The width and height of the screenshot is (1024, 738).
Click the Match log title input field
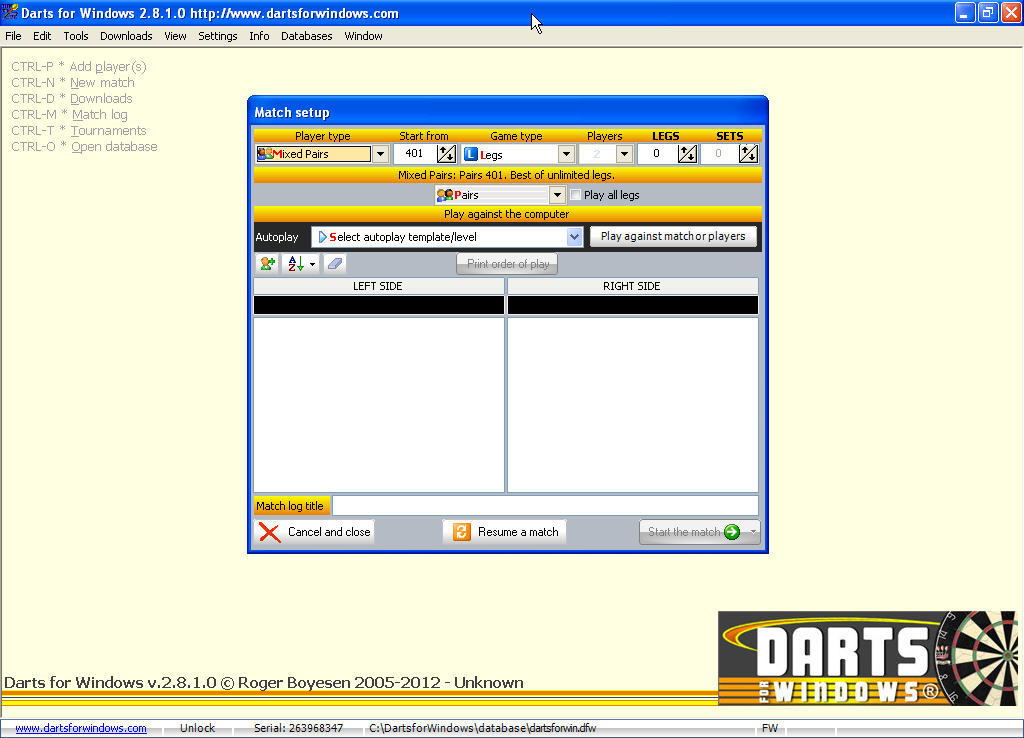545,506
